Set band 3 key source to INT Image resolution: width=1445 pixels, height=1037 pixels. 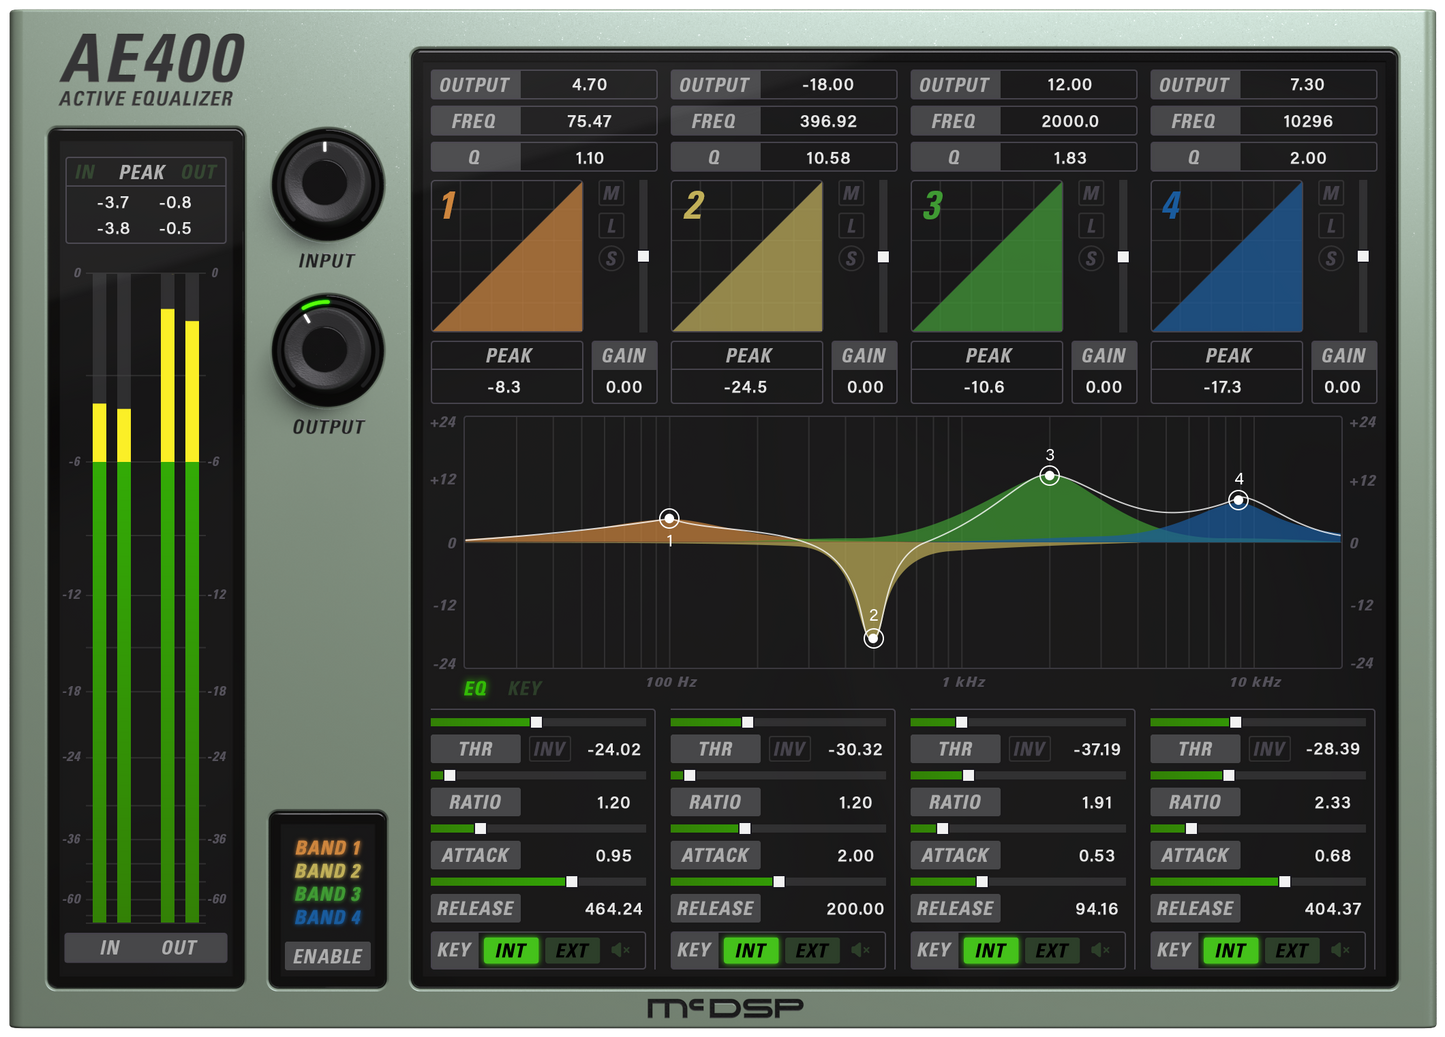coord(990,950)
